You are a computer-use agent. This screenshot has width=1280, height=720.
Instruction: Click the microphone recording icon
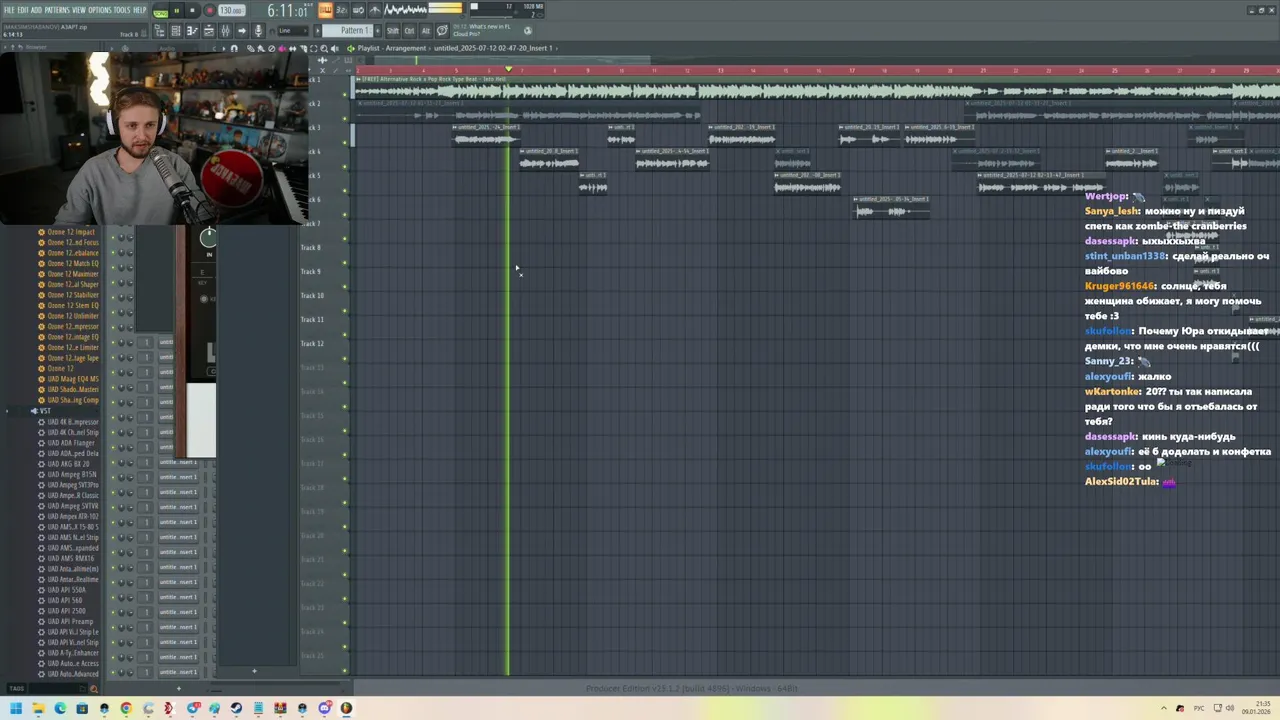(258, 31)
